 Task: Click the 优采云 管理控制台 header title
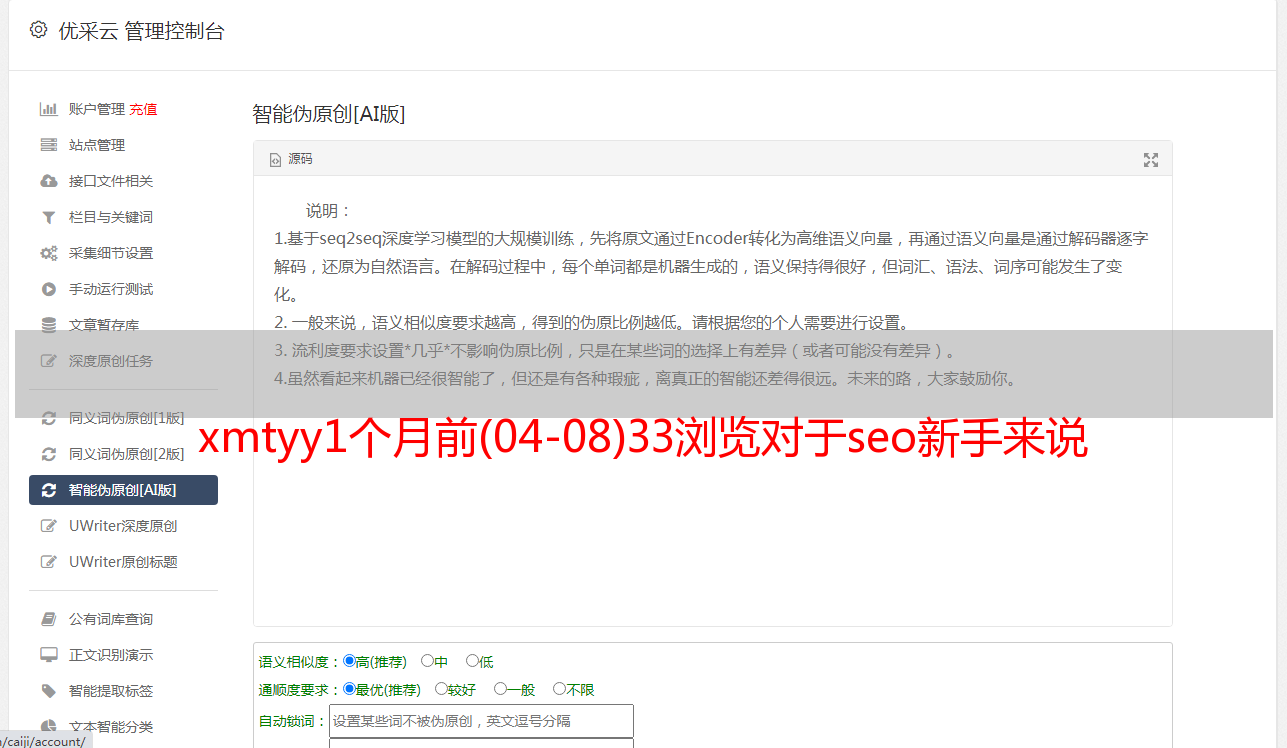click(x=141, y=31)
